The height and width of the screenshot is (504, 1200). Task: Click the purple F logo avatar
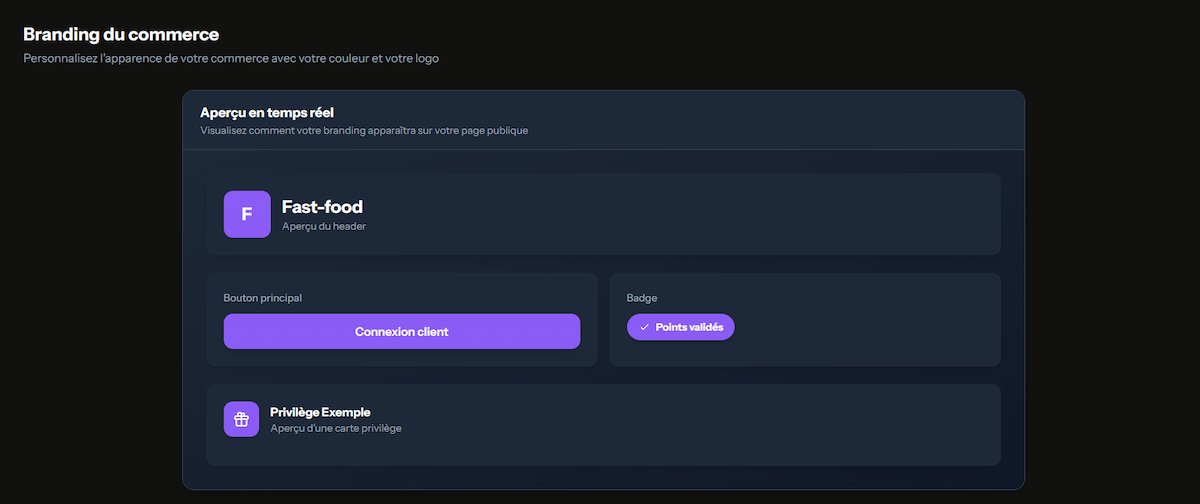coord(247,214)
